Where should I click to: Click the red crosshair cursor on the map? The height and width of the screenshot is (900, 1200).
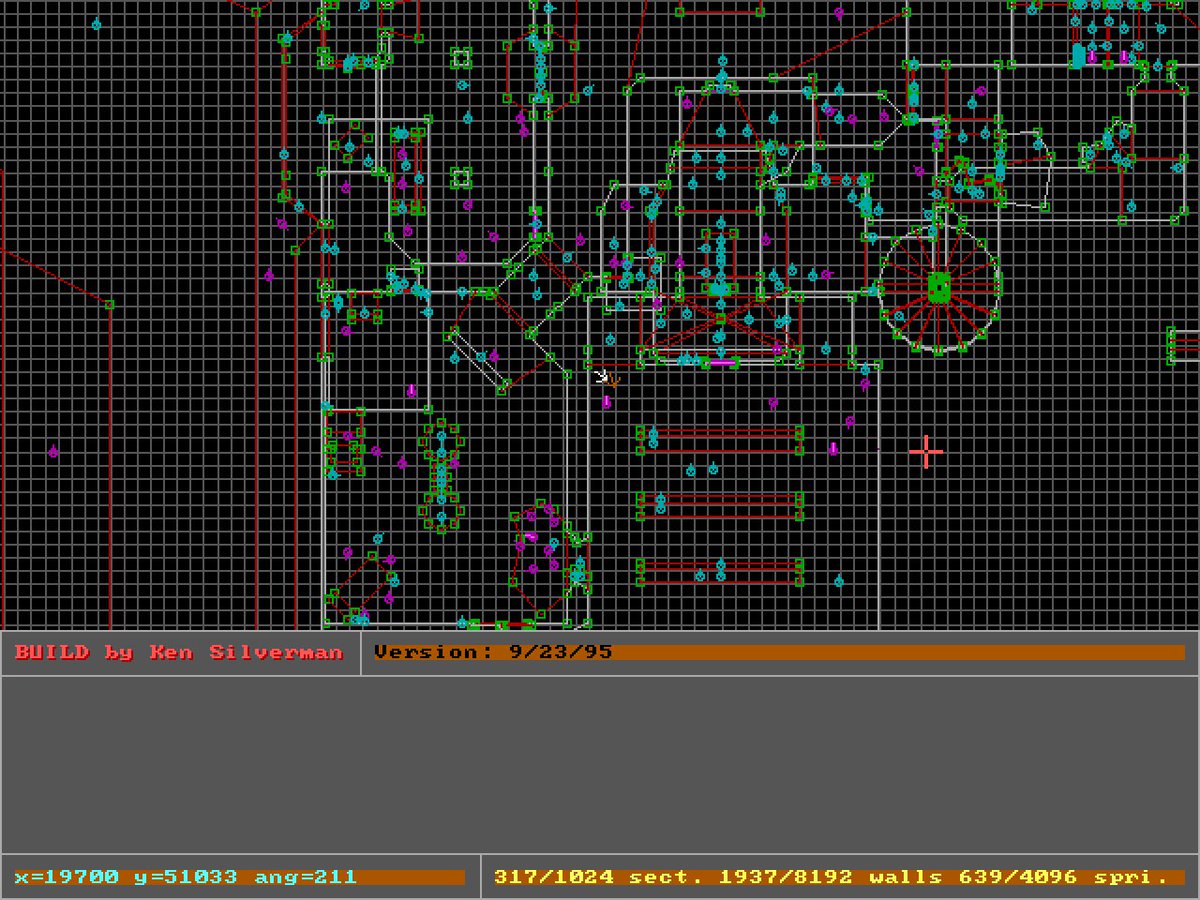tap(926, 452)
